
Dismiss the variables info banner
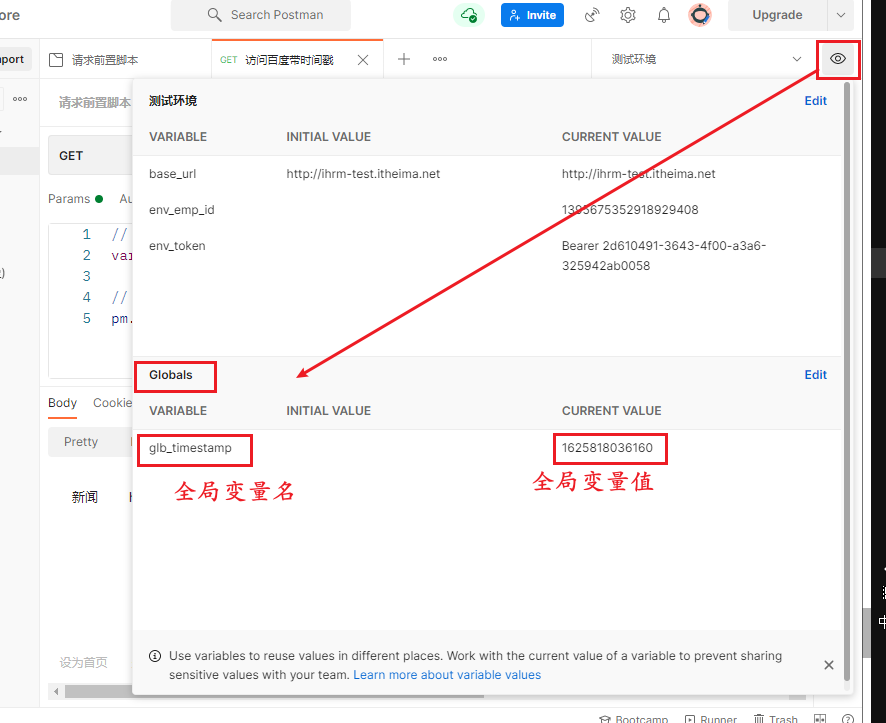tap(828, 665)
